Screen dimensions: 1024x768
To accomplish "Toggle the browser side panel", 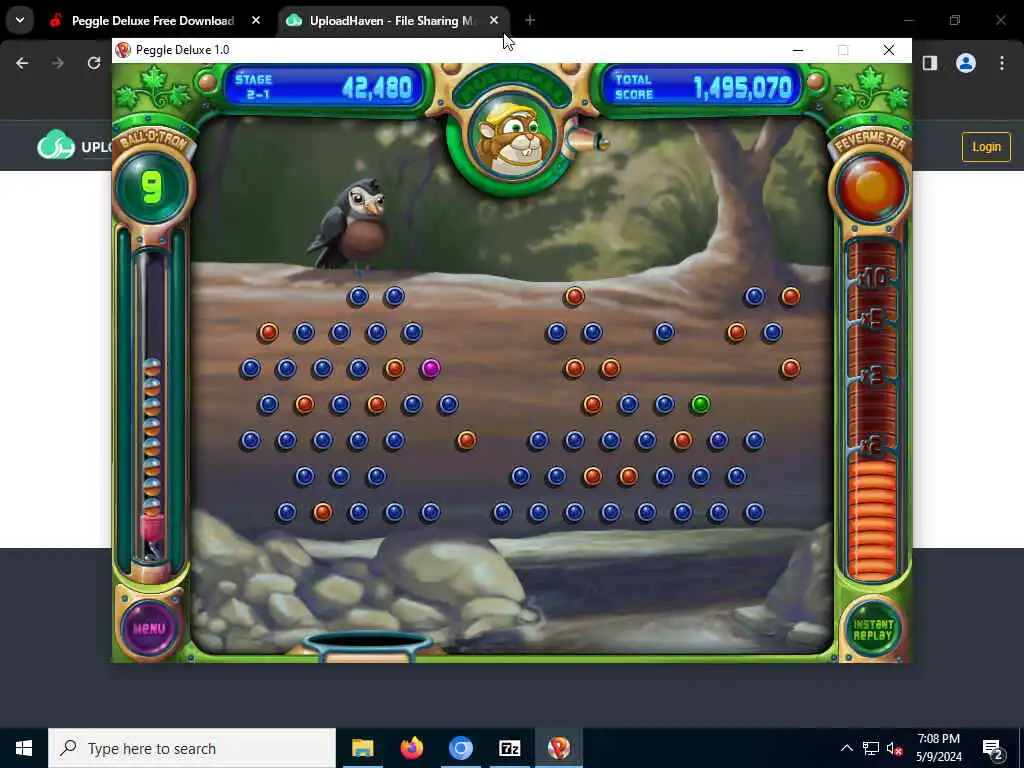I will [x=930, y=63].
